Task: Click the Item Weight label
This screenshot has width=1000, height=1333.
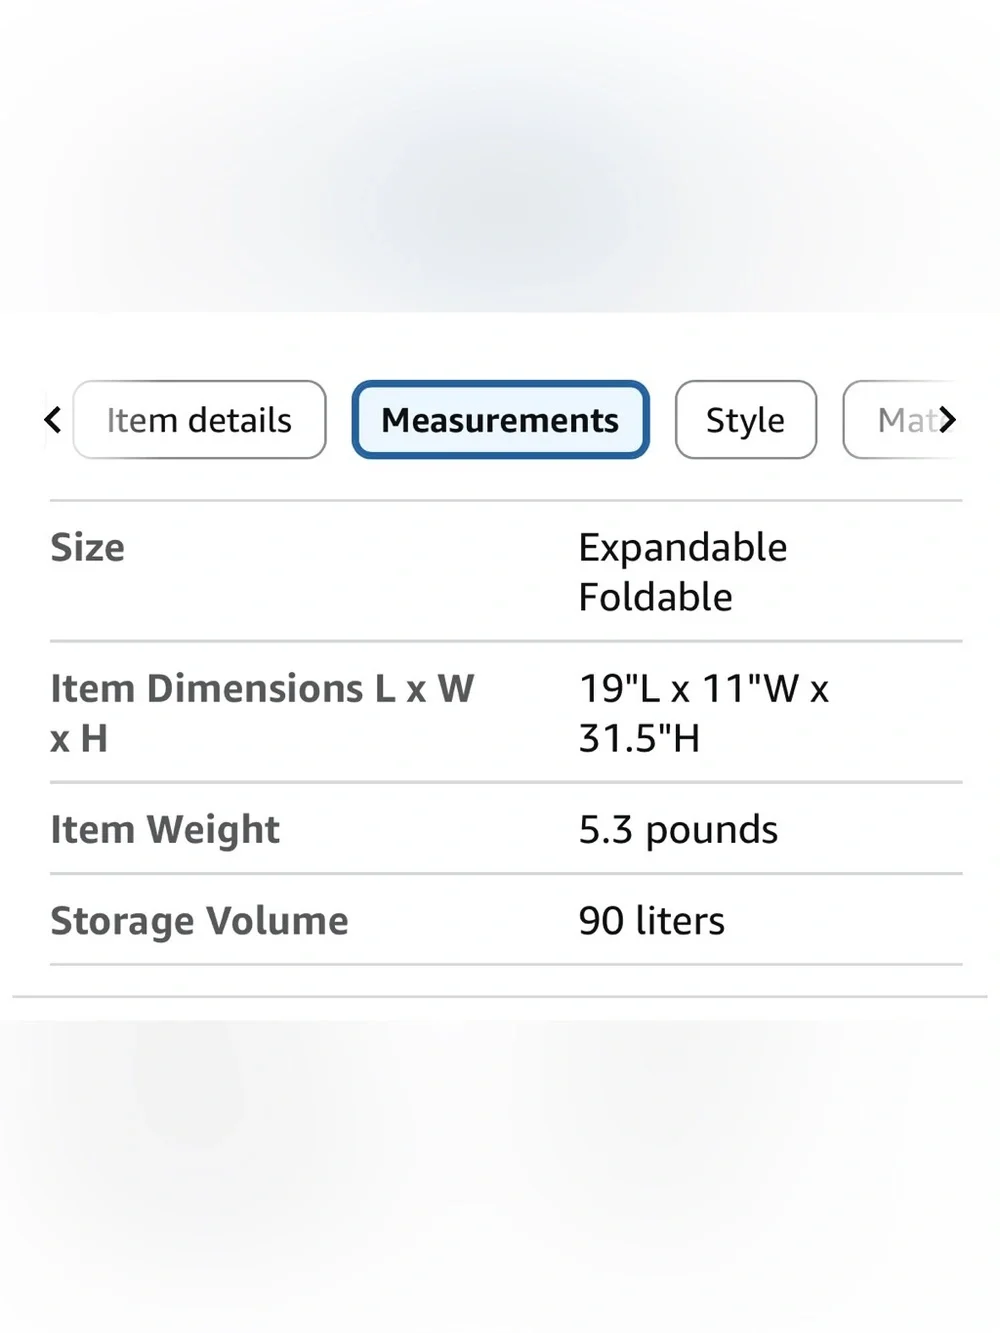Action: click(x=165, y=830)
